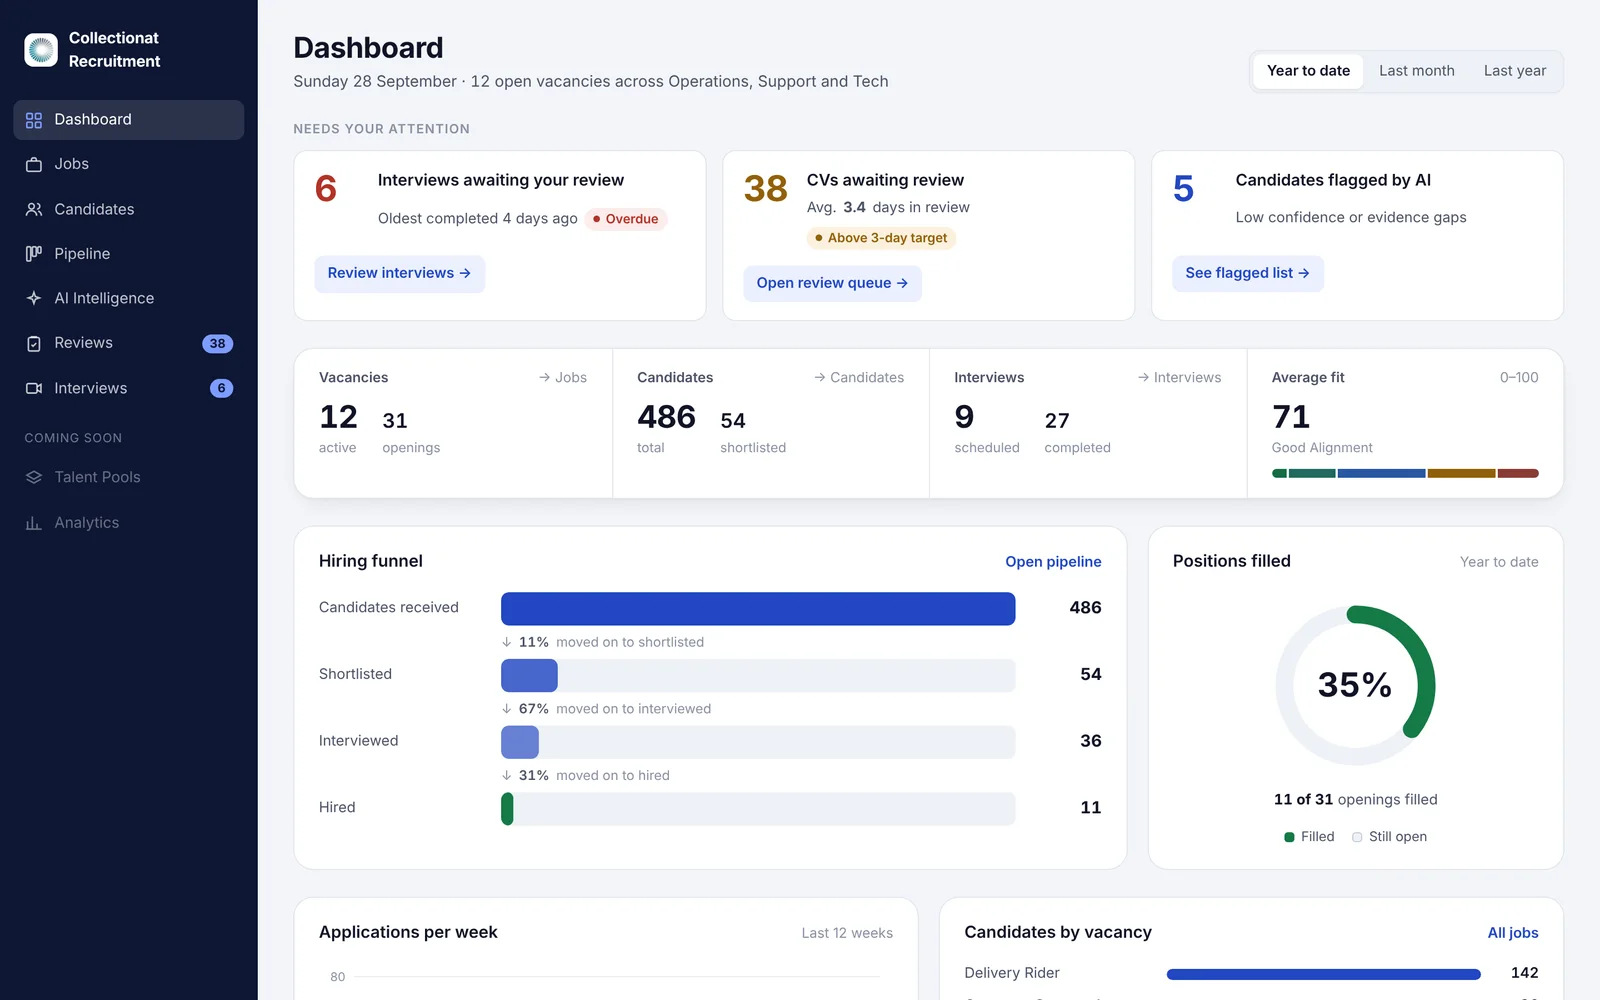Switch to the Last year range
The width and height of the screenshot is (1600, 1000).
pyautogui.click(x=1515, y=71)
